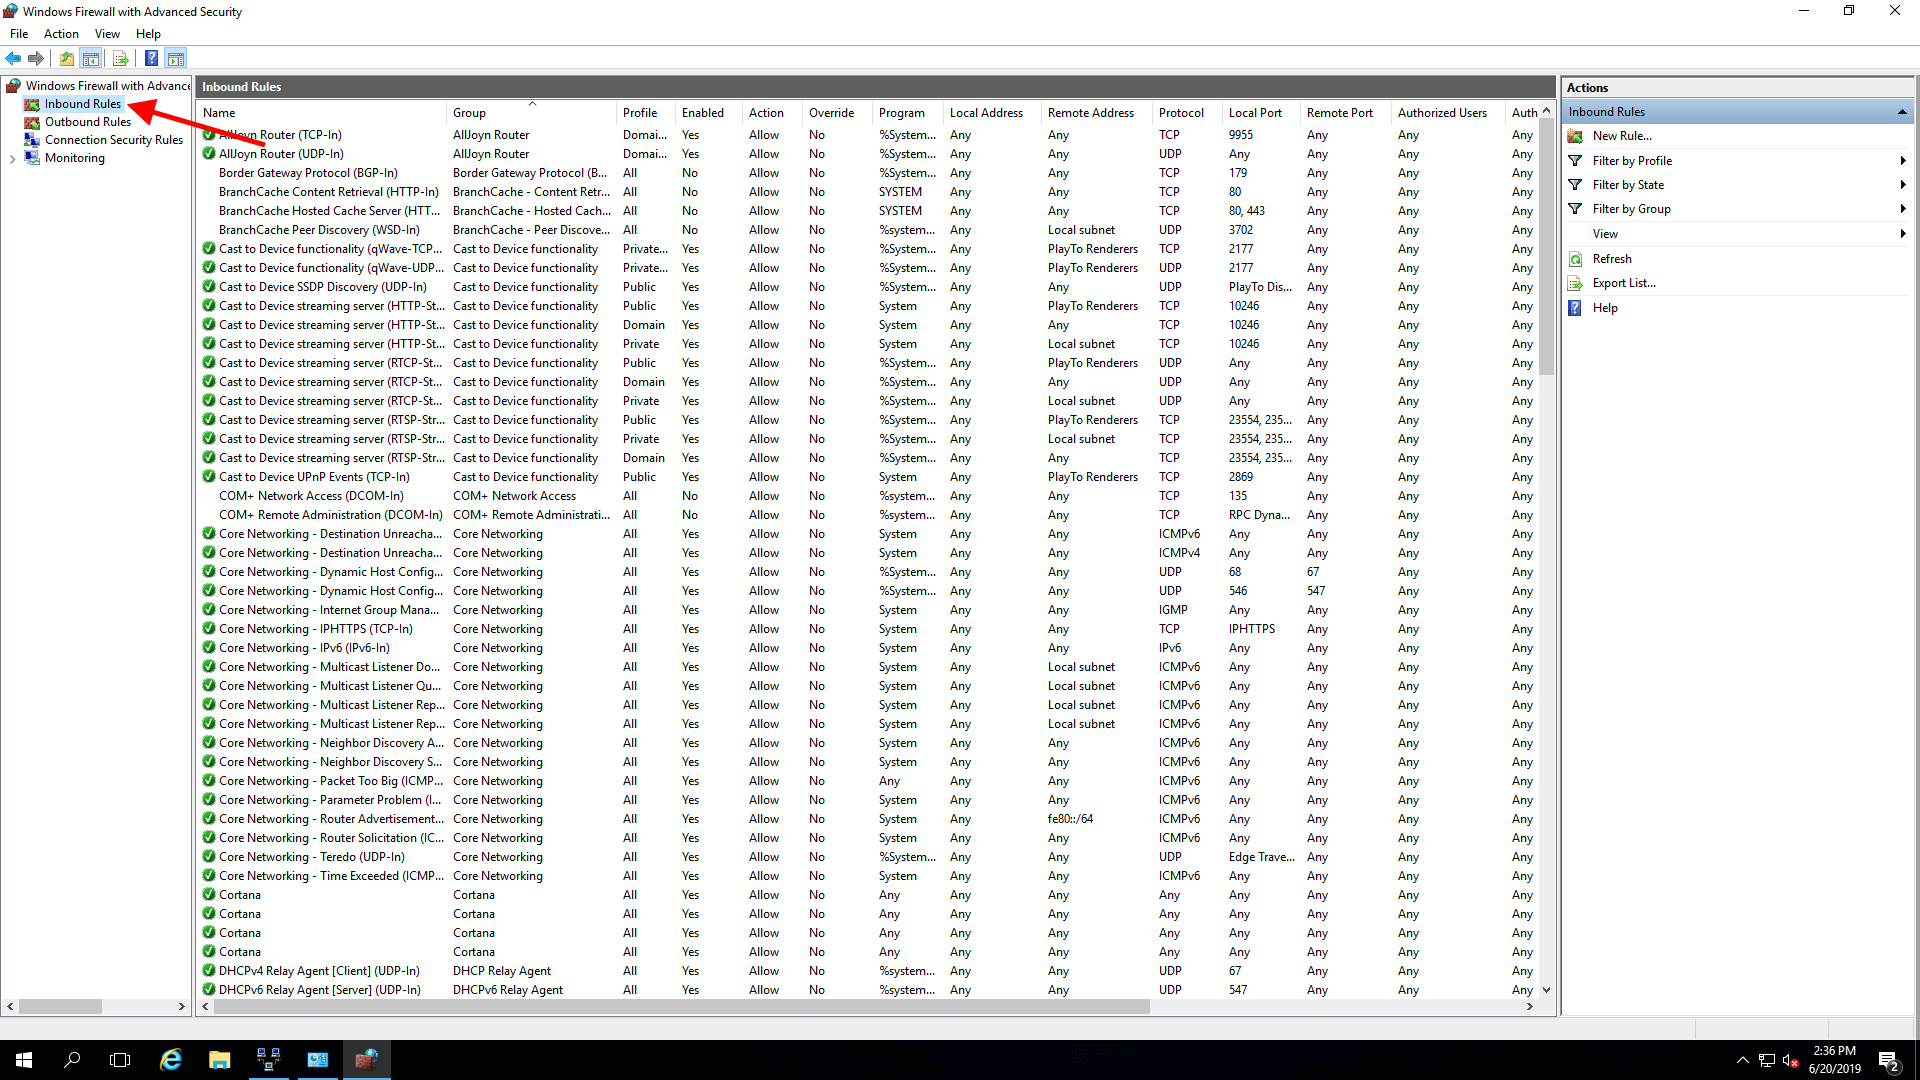This screenshot has width=1920, height=1080.
Task: Click the Help icon in Actions pane
Action: pyautogui.click(x=1576, y=308)
